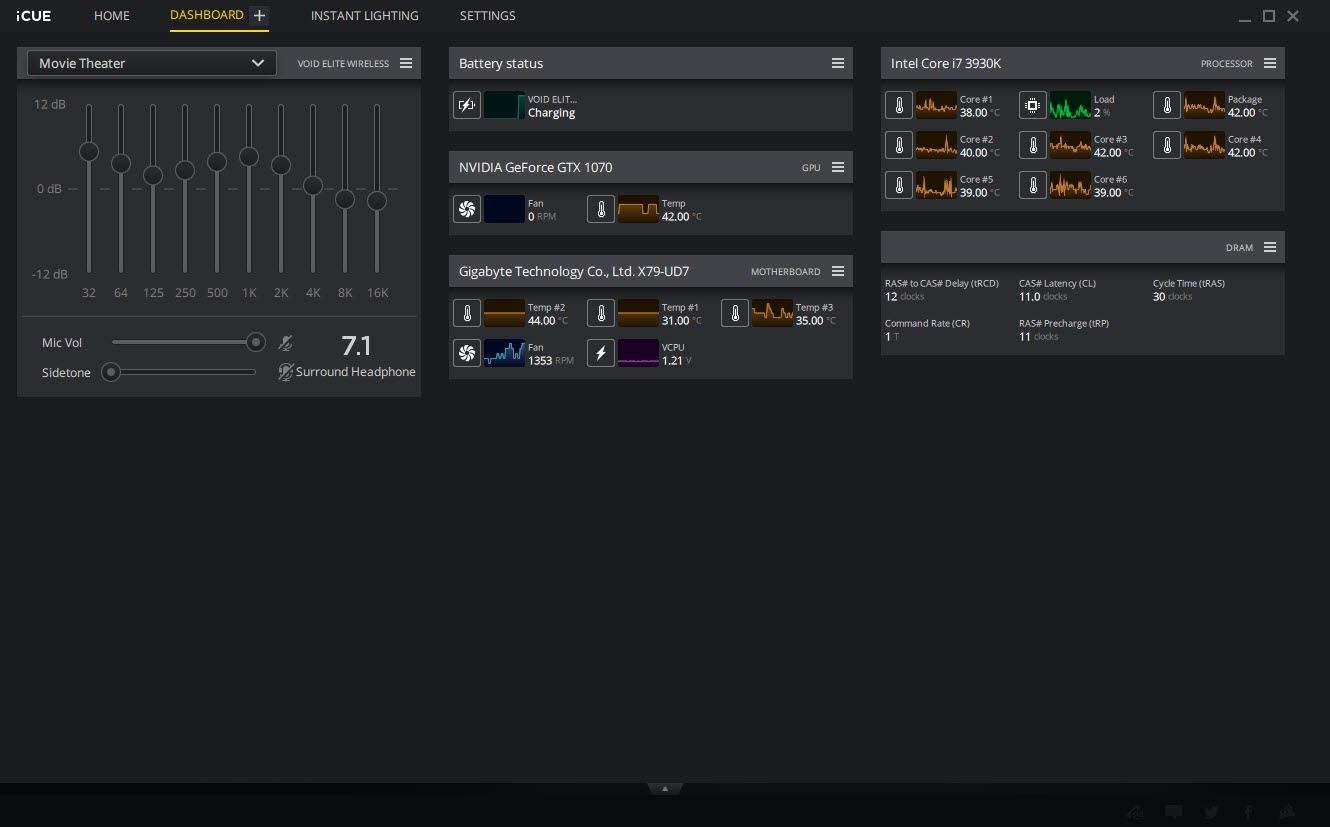Click the motherboard Temp #3 thermometer icon
Screen dimensions: 1330x827
734,313
